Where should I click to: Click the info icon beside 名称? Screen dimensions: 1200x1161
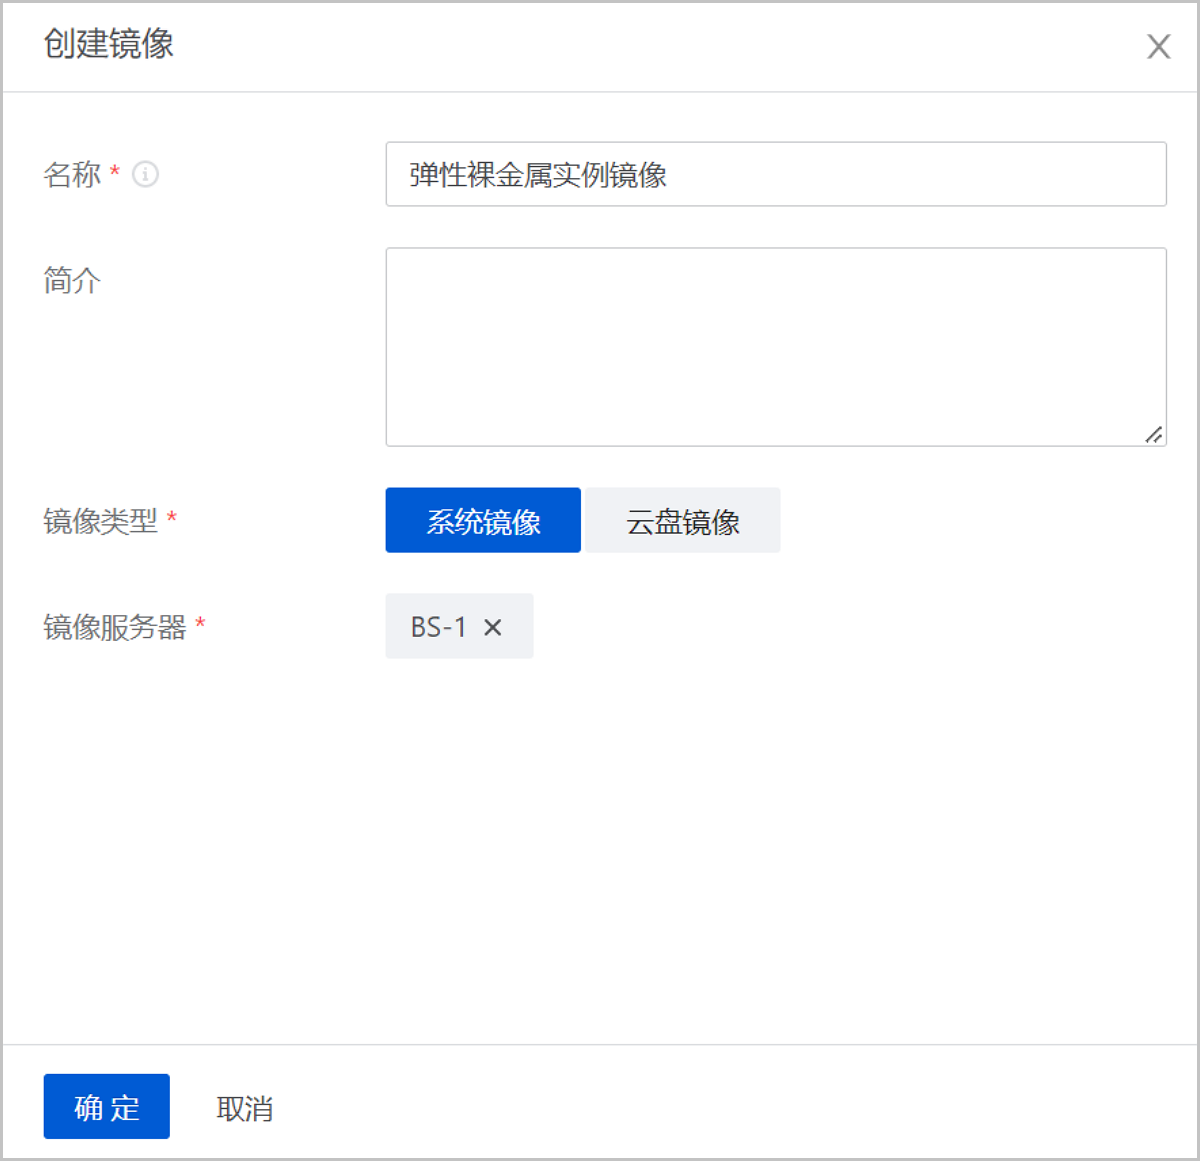146,175
